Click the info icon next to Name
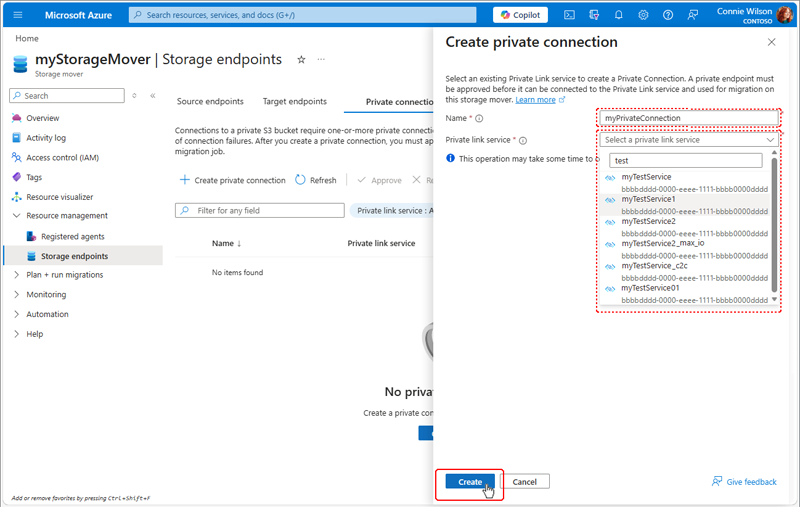 (479, 118)
